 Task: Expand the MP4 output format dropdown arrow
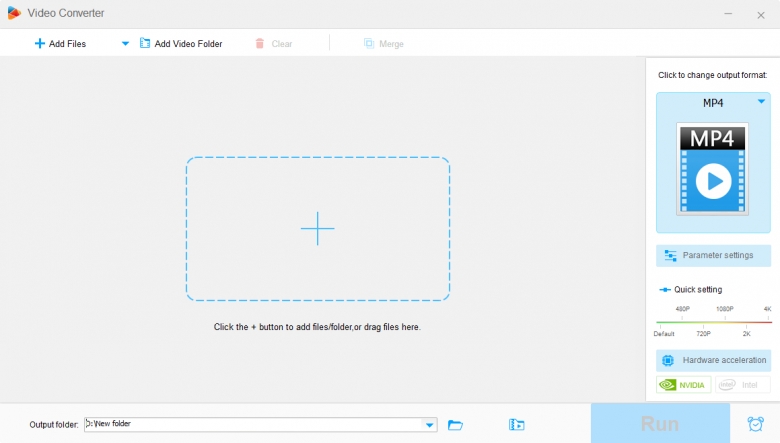coord(761,102)
